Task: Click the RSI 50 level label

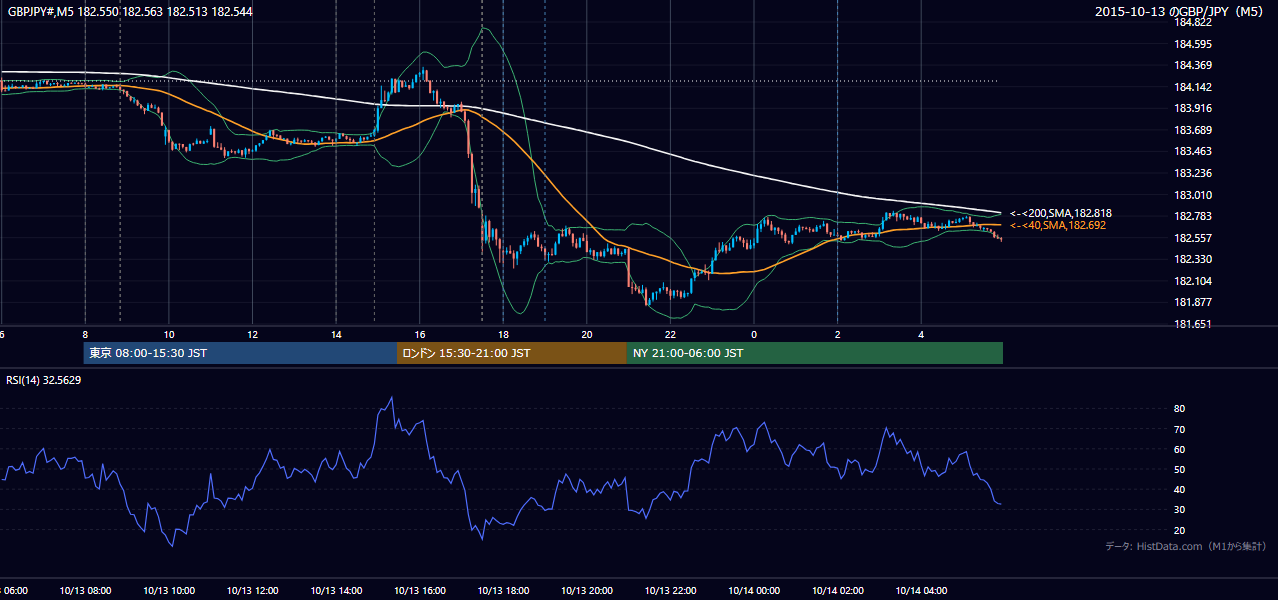Action: pyautogui.click(x=1179, y=469)
